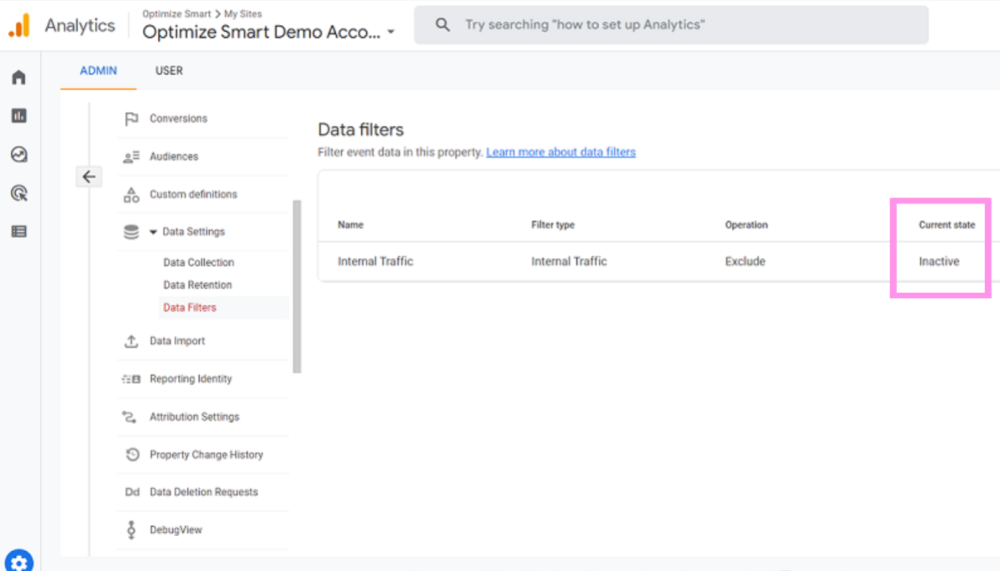
Task: Click the Home icon in left rail
Action: tap(18, 78)
